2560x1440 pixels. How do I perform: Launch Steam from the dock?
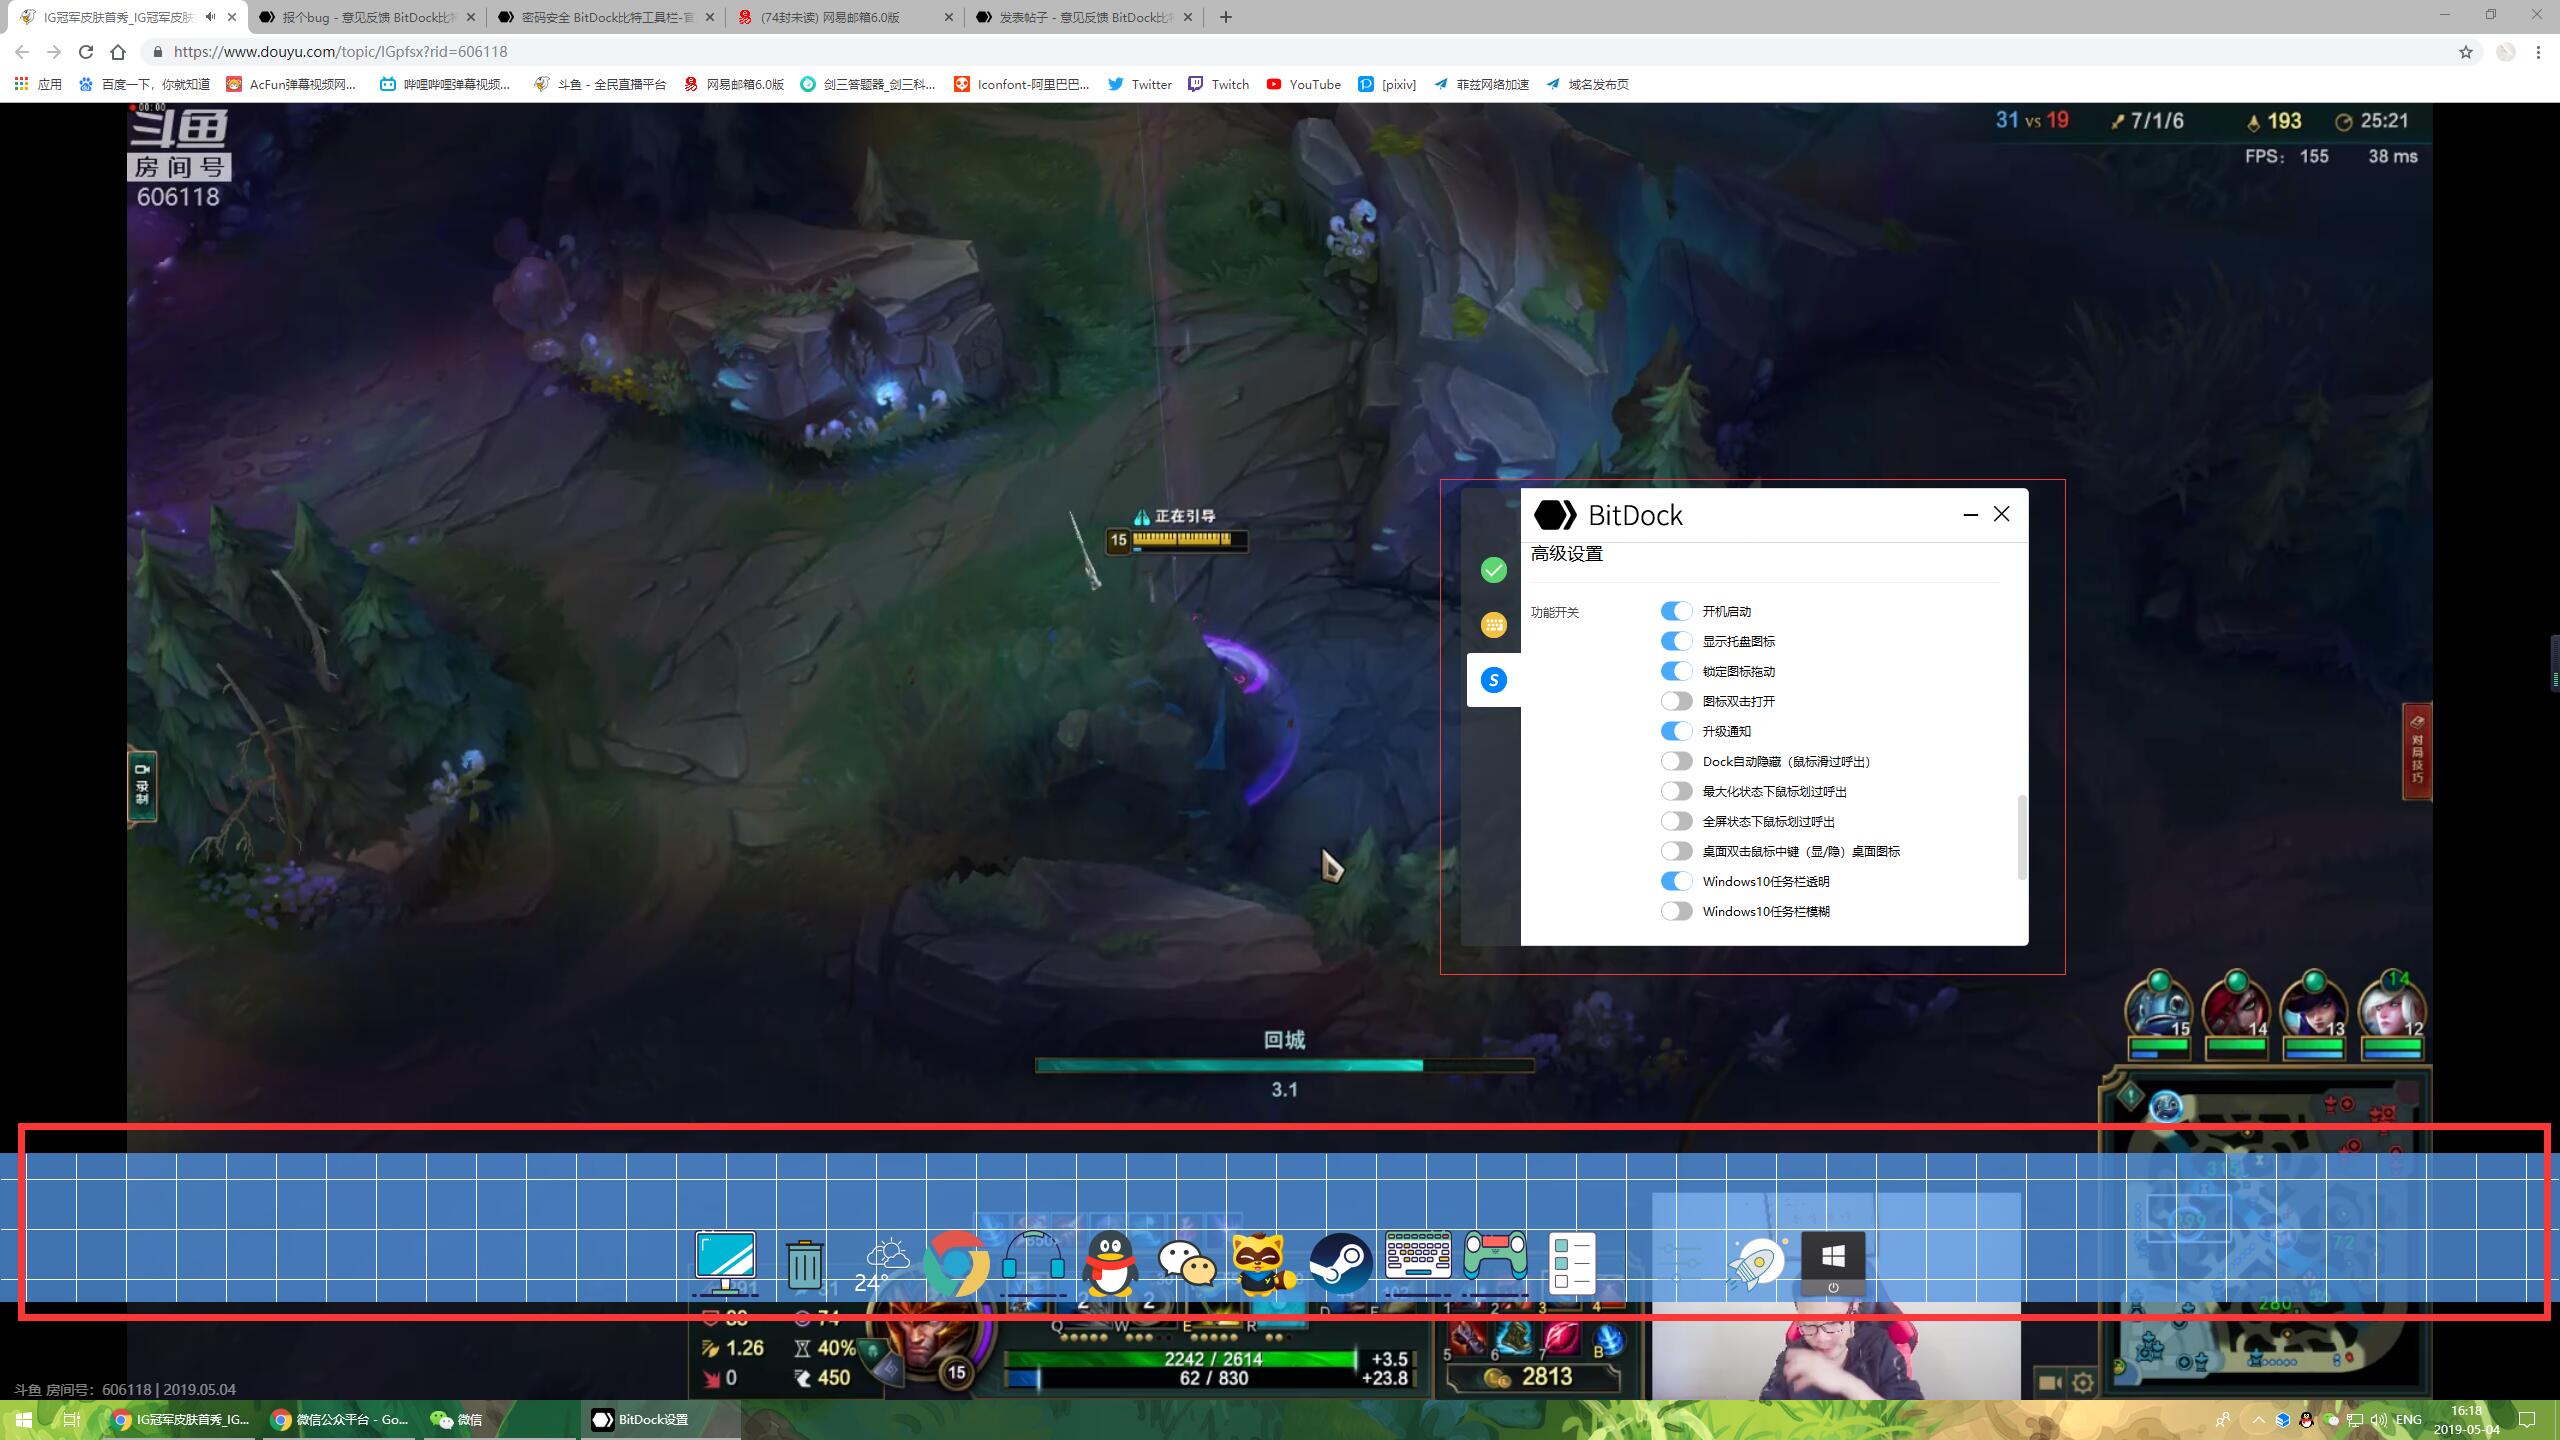click(x=1340, y=1264)
